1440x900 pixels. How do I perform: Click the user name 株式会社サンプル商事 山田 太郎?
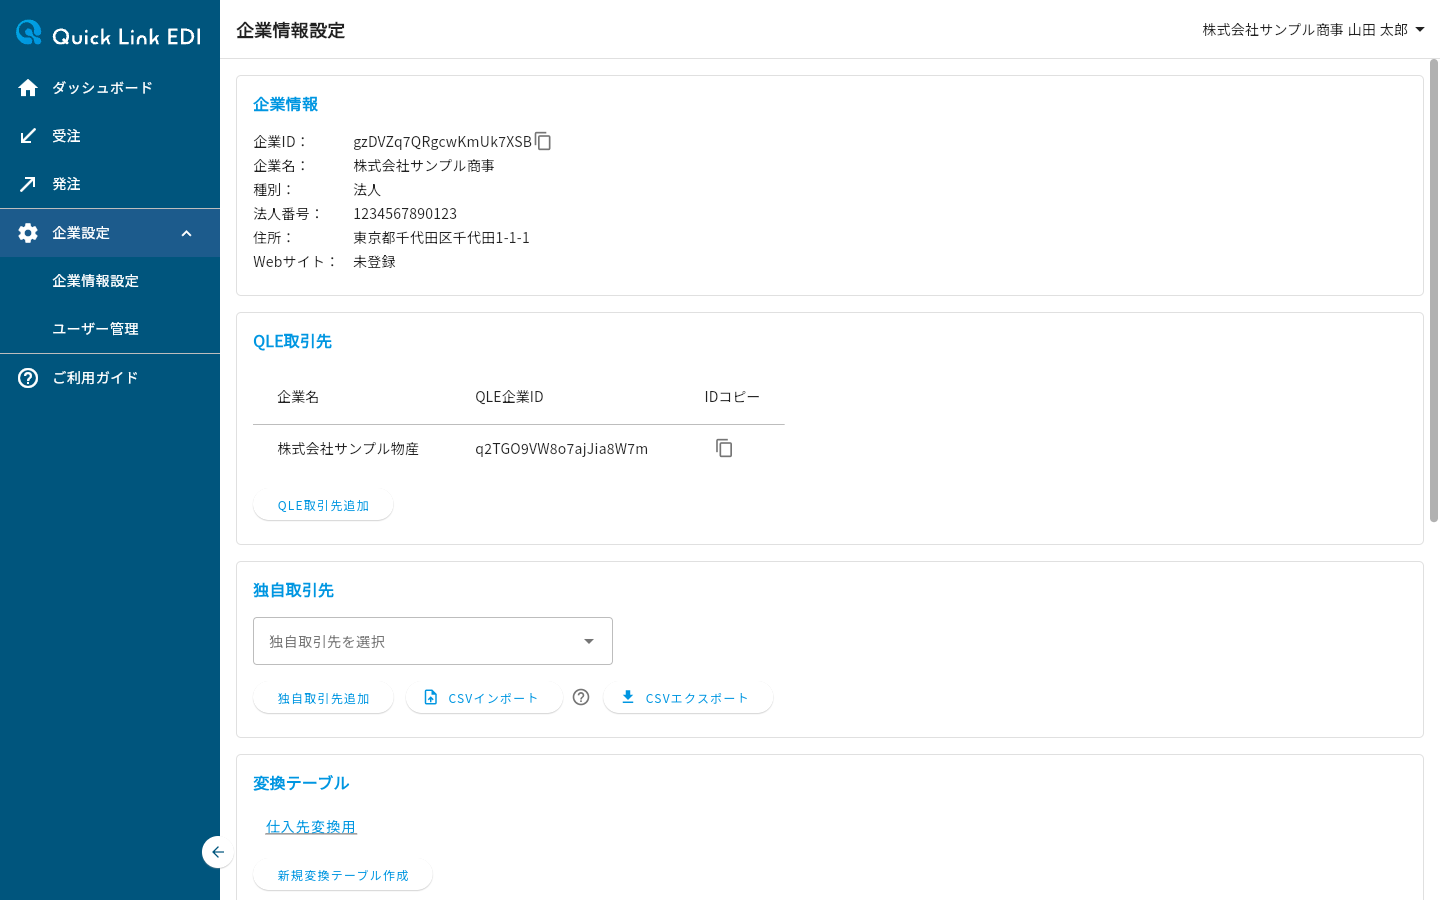coord(1305,30)
